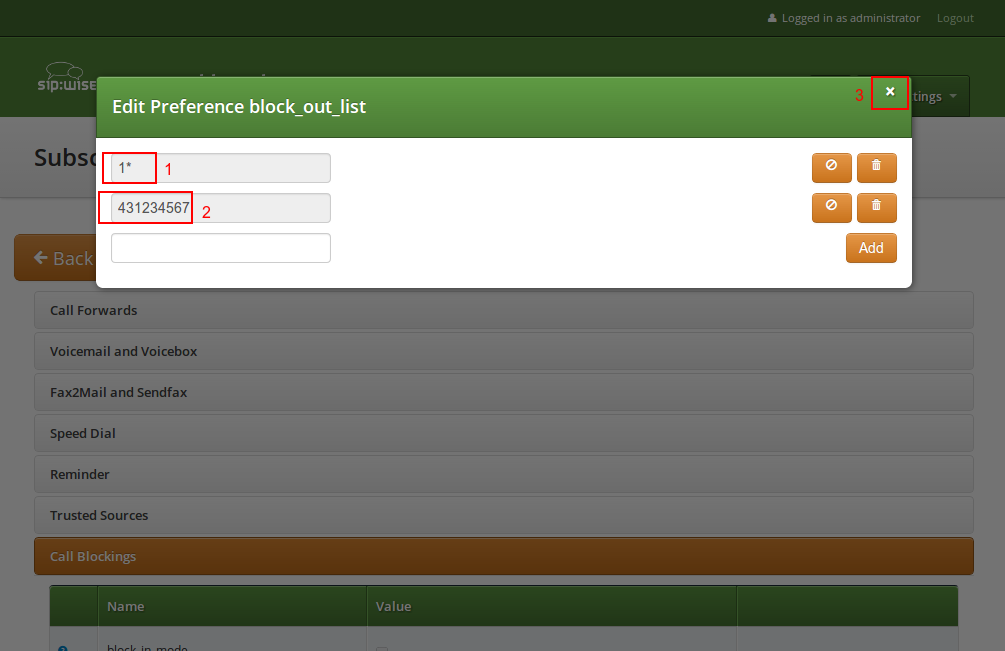1005x651 pixels.
Task: Go back using the Back button
Action: coord(55,258)
